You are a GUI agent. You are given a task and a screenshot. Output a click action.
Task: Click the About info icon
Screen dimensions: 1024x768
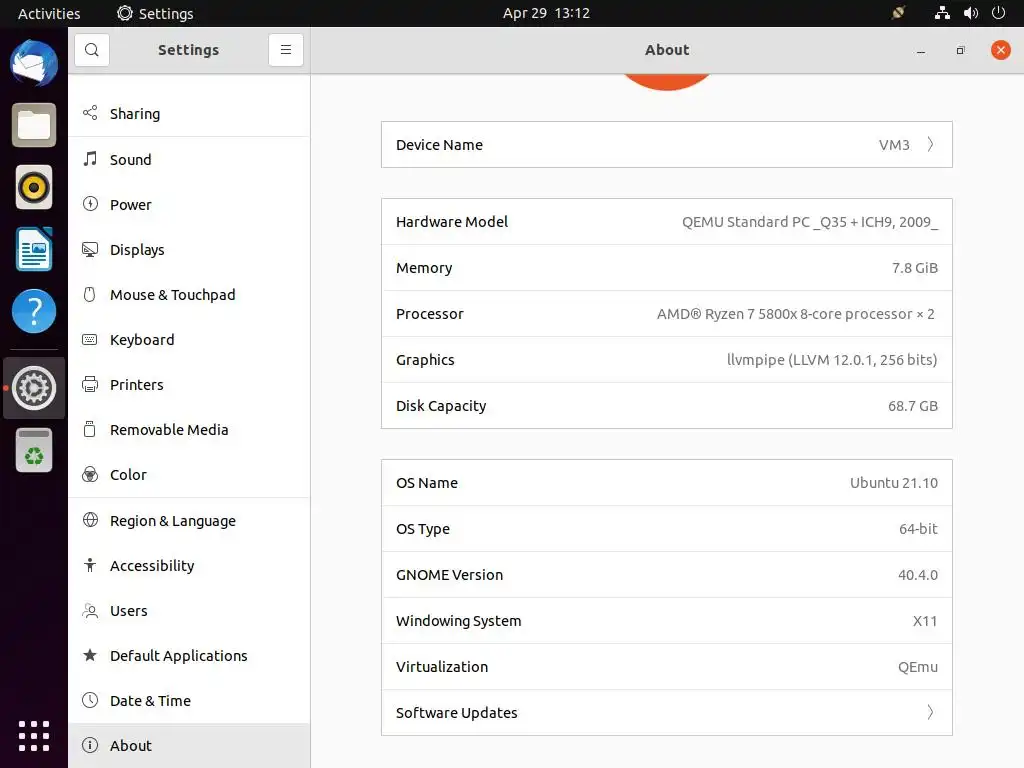pos(90,745)
